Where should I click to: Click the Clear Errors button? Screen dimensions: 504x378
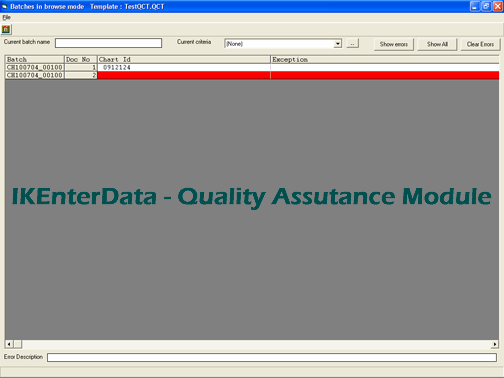480,44
